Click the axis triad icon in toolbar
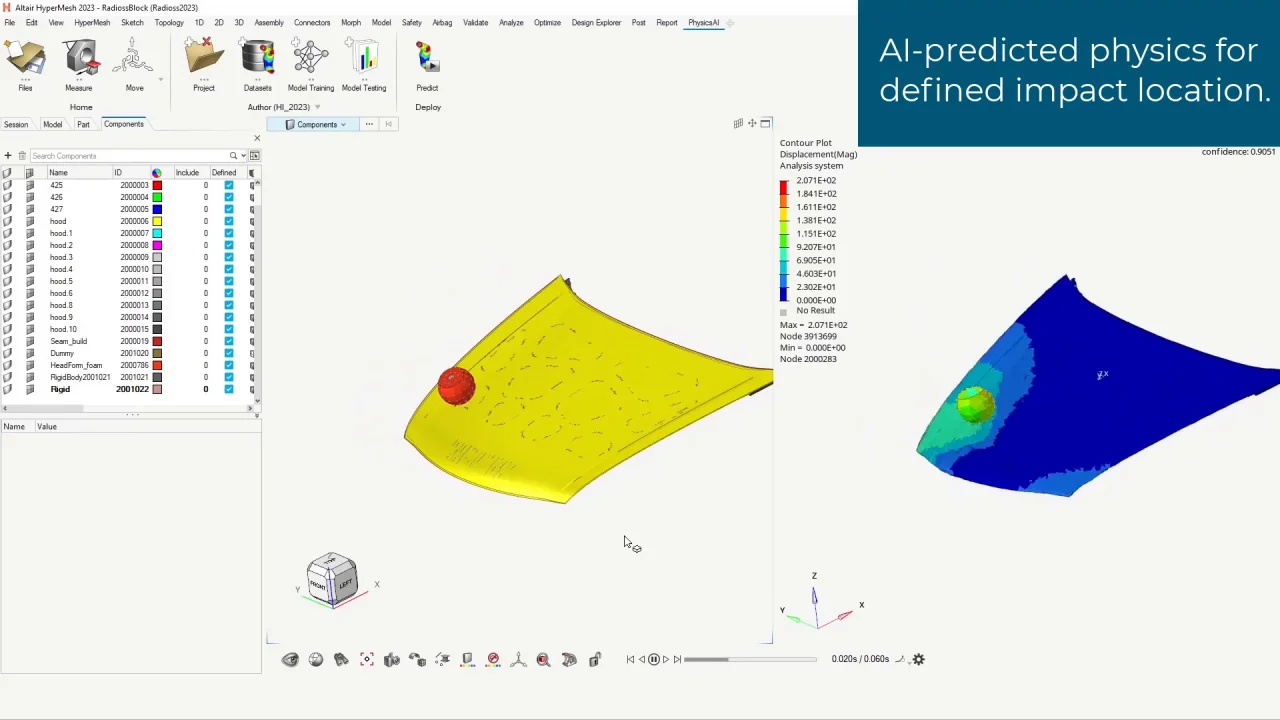The height and width of the screenshot is (720, 1280). [518, 659]
